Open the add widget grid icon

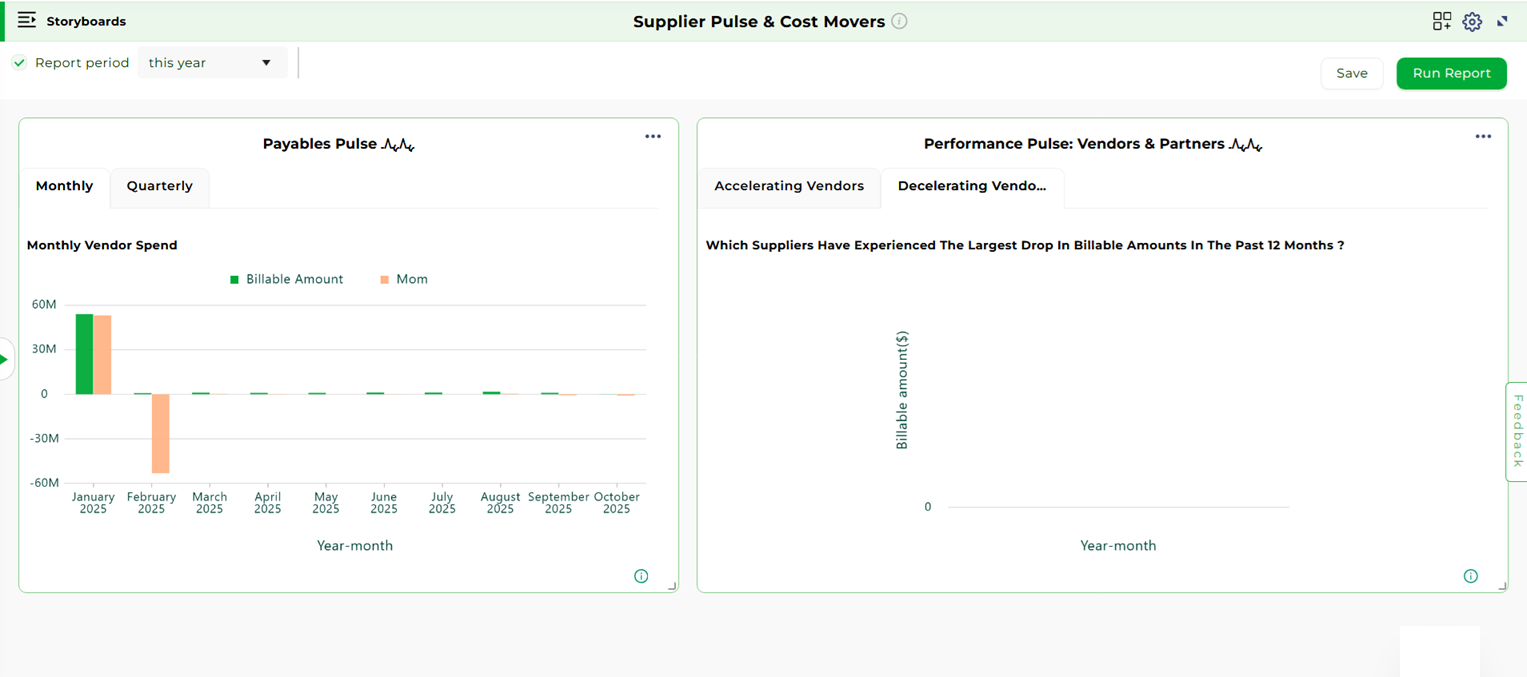click(1441, 21)
